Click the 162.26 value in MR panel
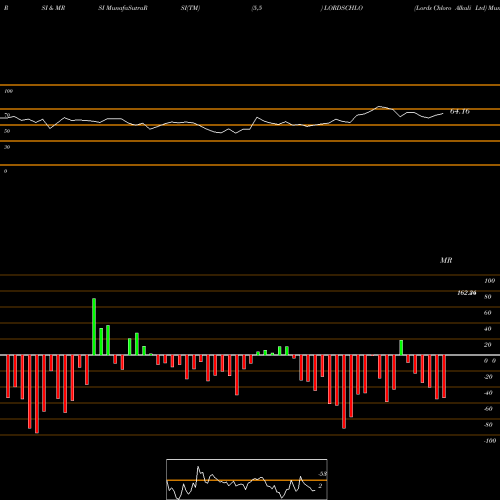The width and height of the screenshot is (500, 500). coord(467,293)
